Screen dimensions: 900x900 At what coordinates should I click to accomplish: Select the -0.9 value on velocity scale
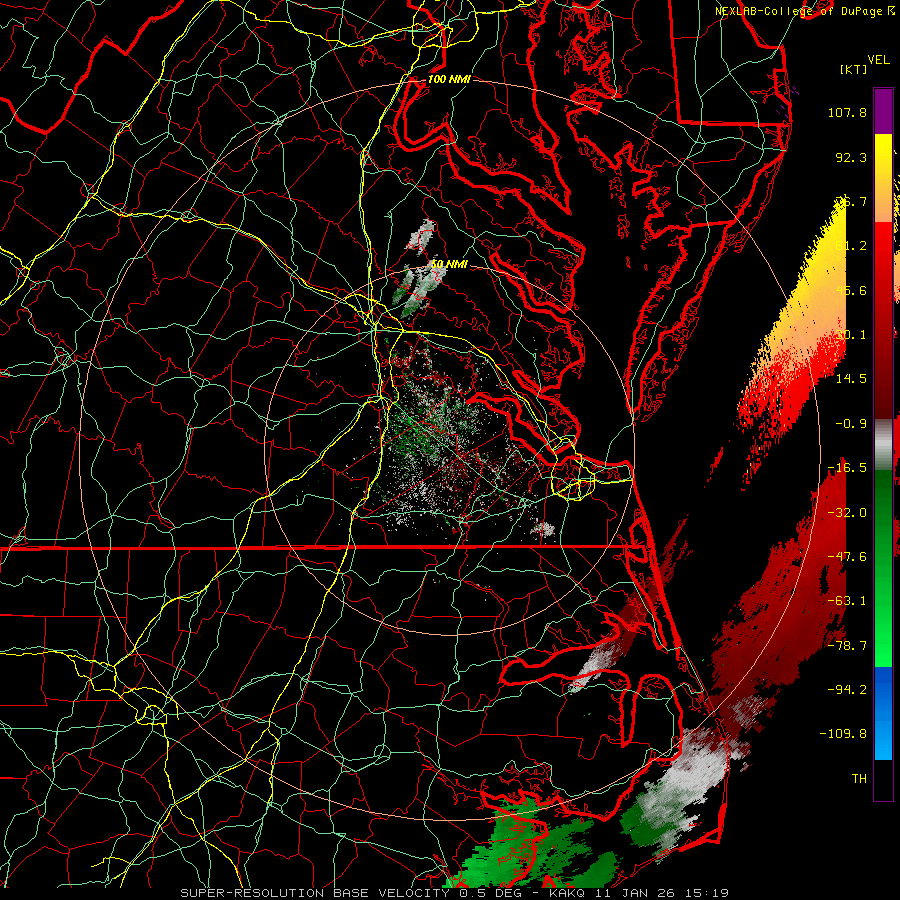[851, 424]
